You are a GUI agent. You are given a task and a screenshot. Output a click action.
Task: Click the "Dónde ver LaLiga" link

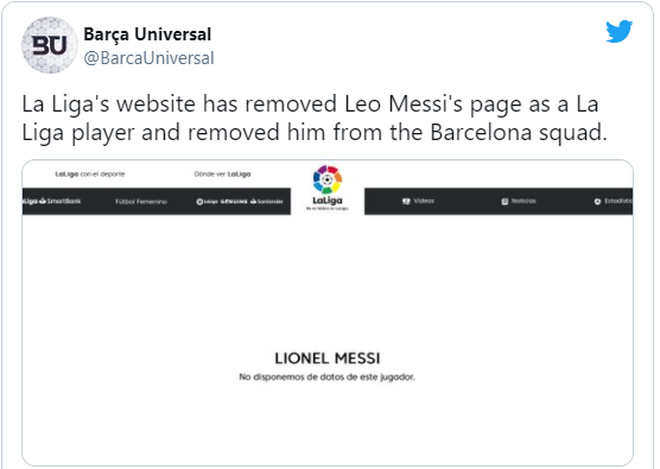pos(223,173)
